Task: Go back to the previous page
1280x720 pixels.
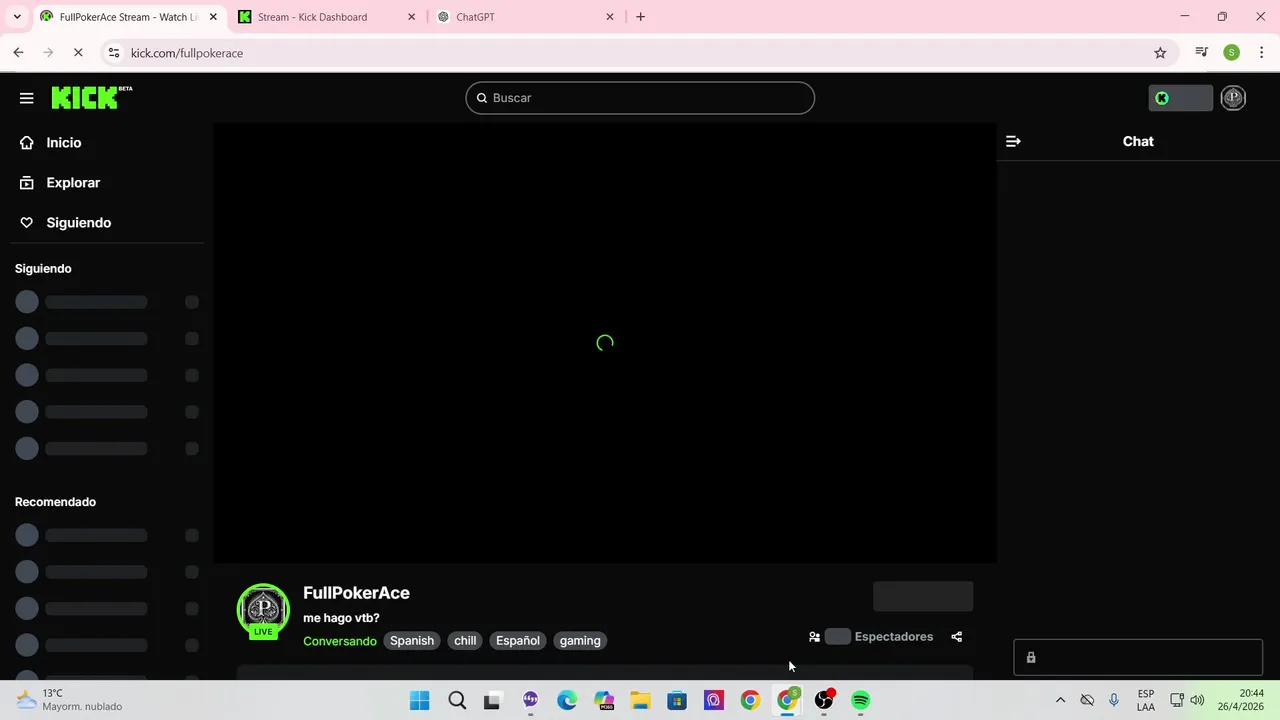Action: click(18, 53)
